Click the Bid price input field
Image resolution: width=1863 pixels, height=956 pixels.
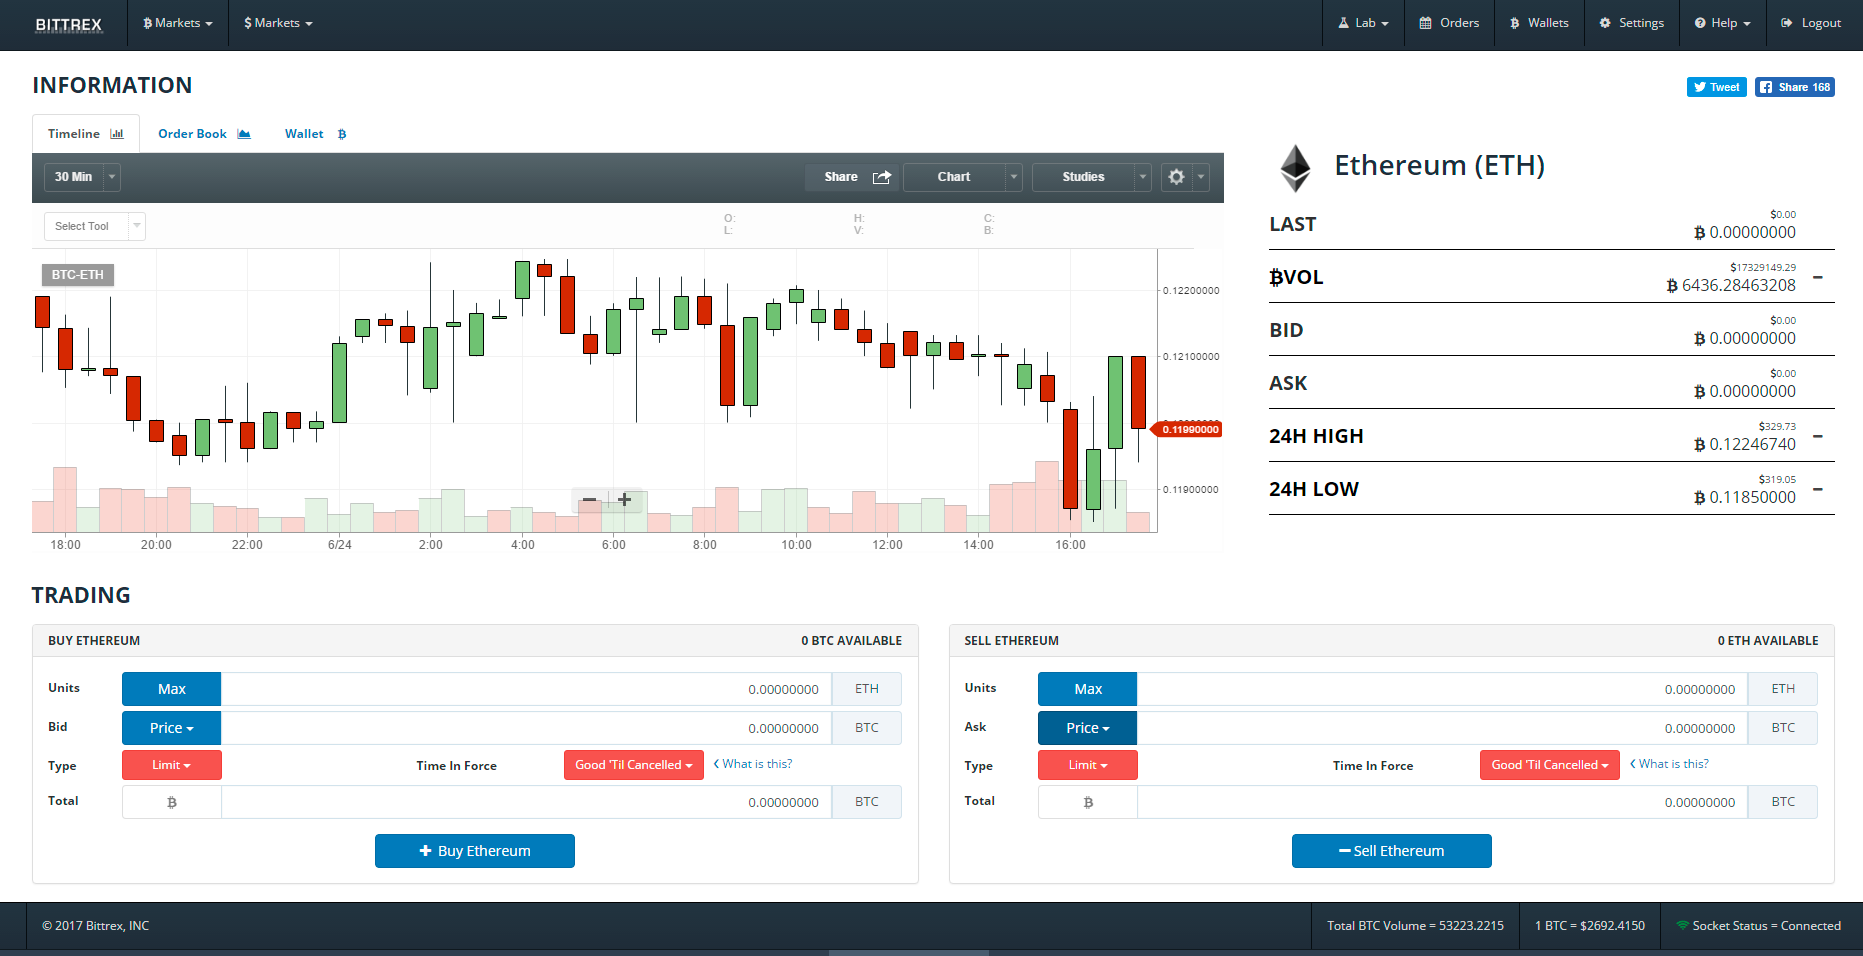pyautogui.click(x=526, y=728)
